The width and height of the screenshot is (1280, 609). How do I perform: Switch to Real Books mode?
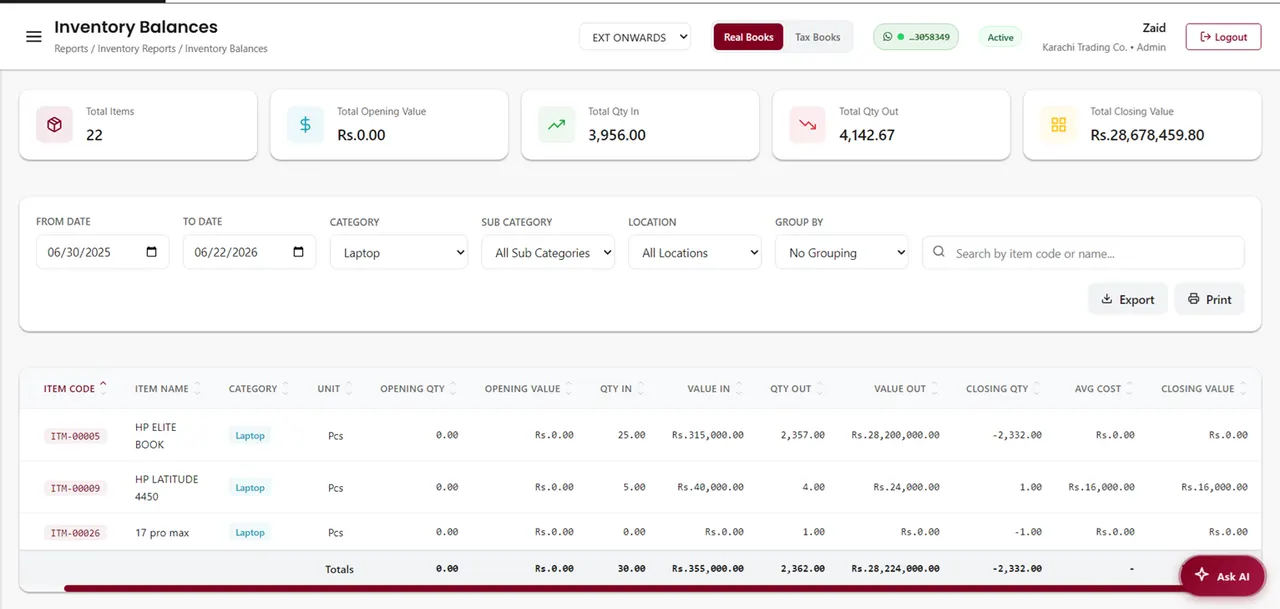pos(748,37)
